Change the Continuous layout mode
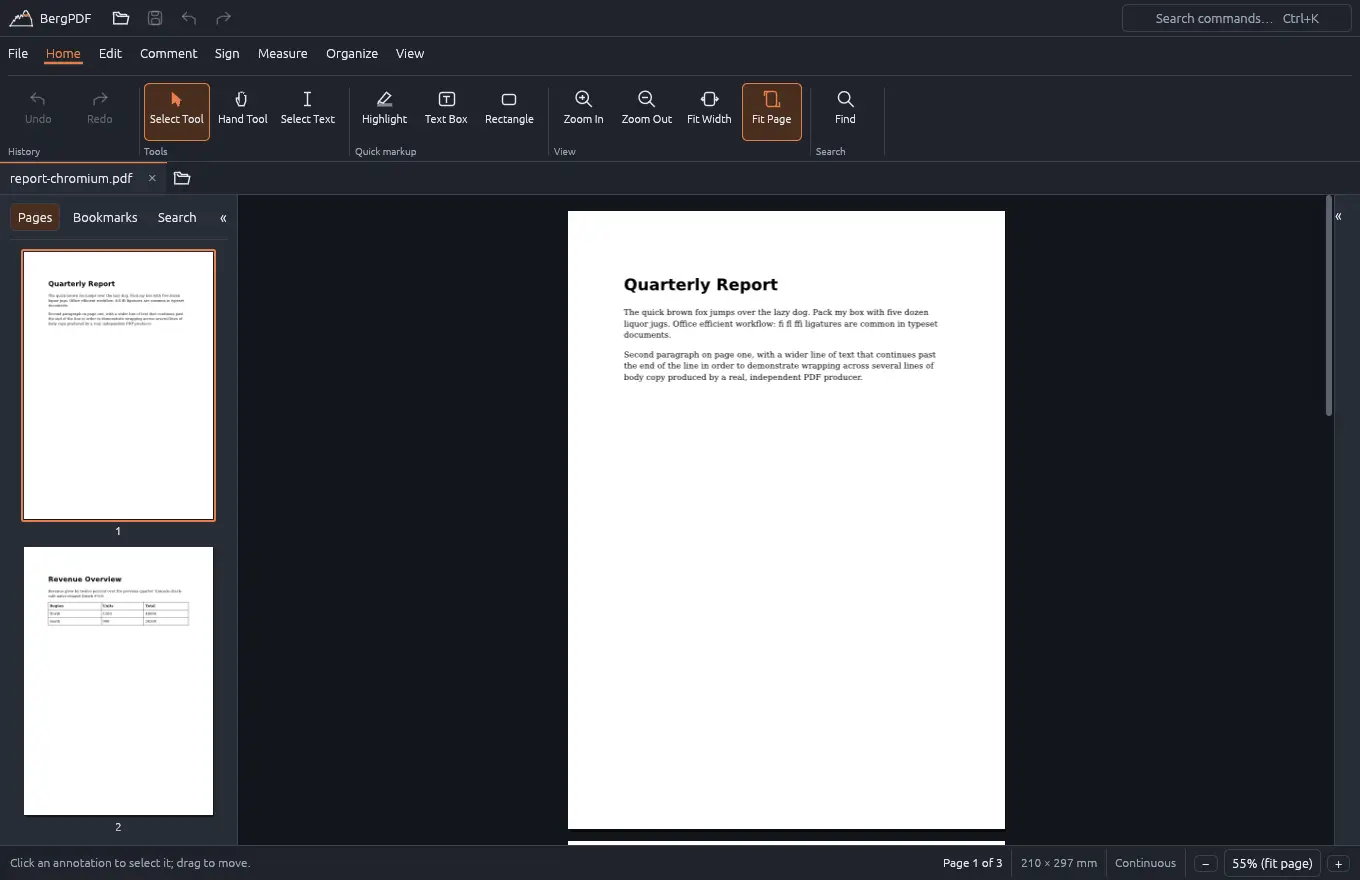 [x=1145, y=863]
